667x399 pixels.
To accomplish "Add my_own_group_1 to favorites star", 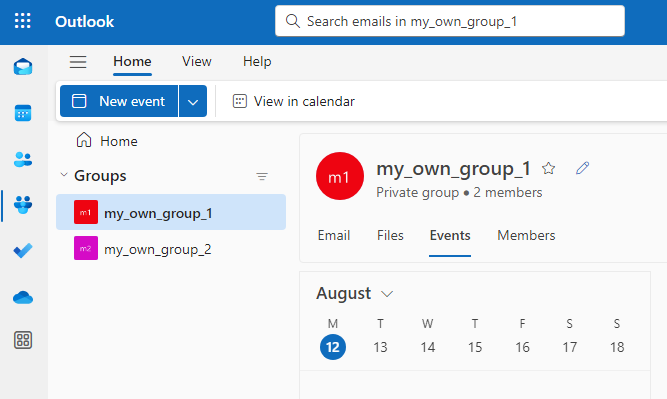I will (549, 168).
